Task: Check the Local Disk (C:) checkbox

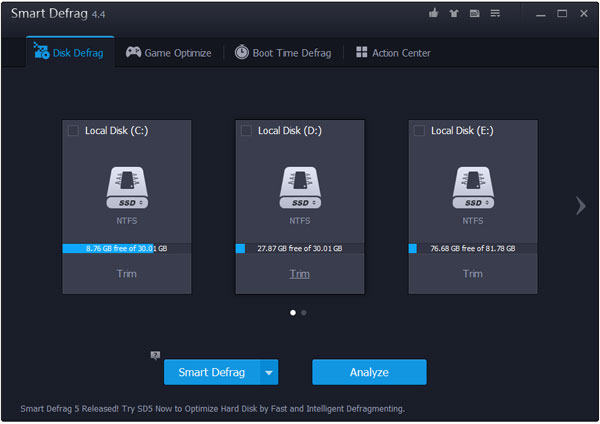Action: 73,130
